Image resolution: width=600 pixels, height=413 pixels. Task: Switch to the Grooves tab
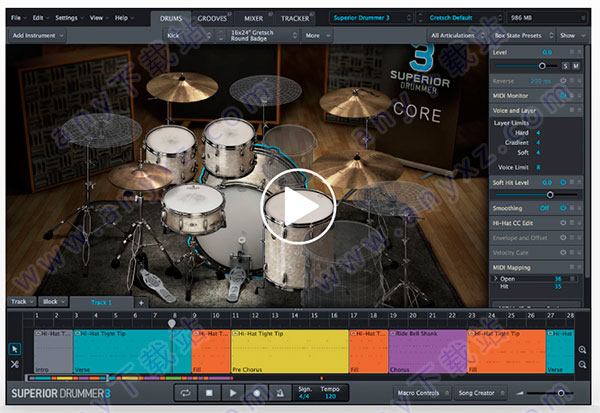212,18
